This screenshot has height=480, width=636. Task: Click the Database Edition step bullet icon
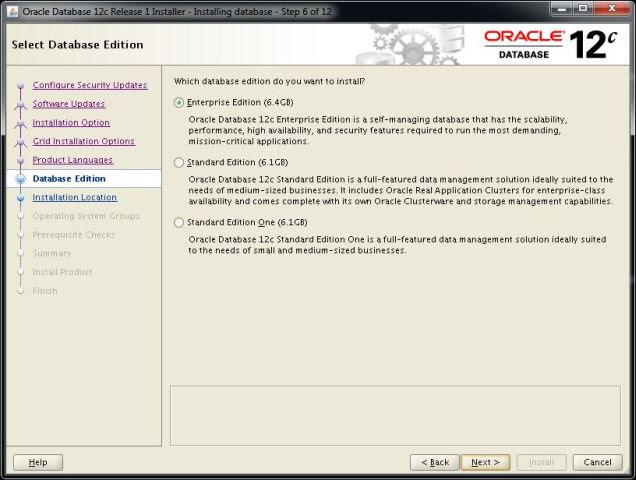[21, 179]
